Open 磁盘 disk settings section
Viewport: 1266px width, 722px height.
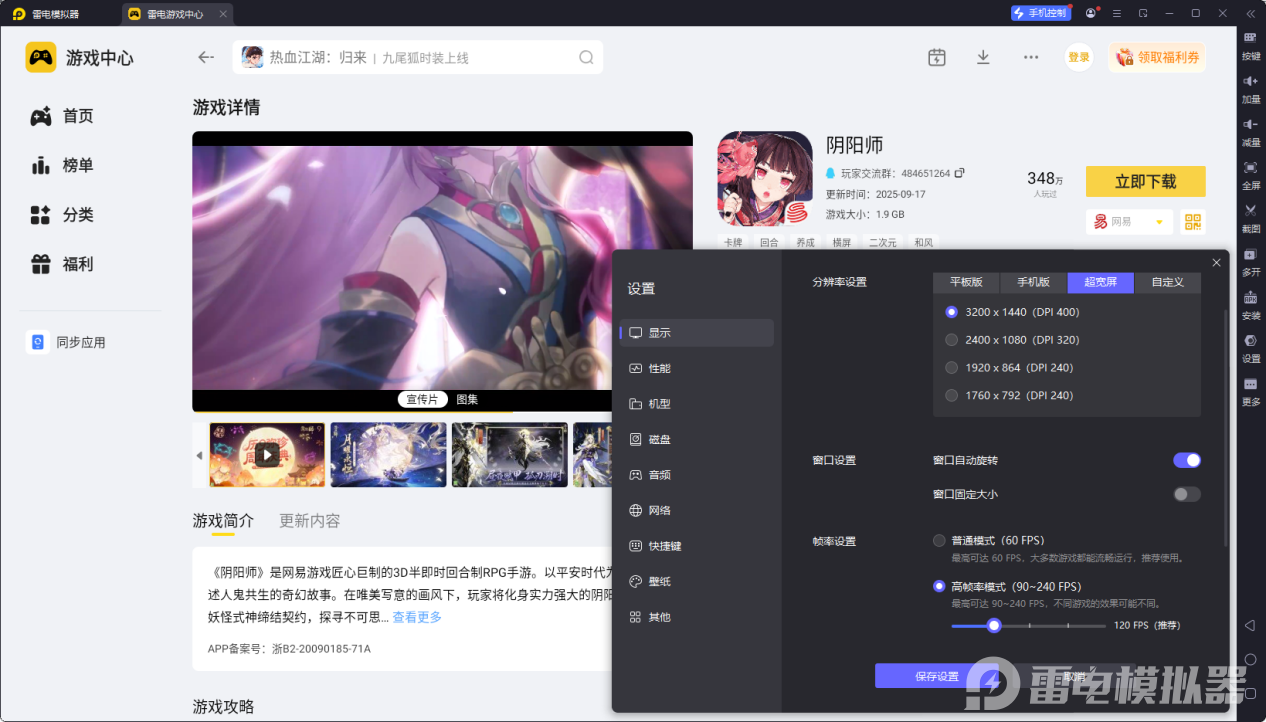point(697,439)
